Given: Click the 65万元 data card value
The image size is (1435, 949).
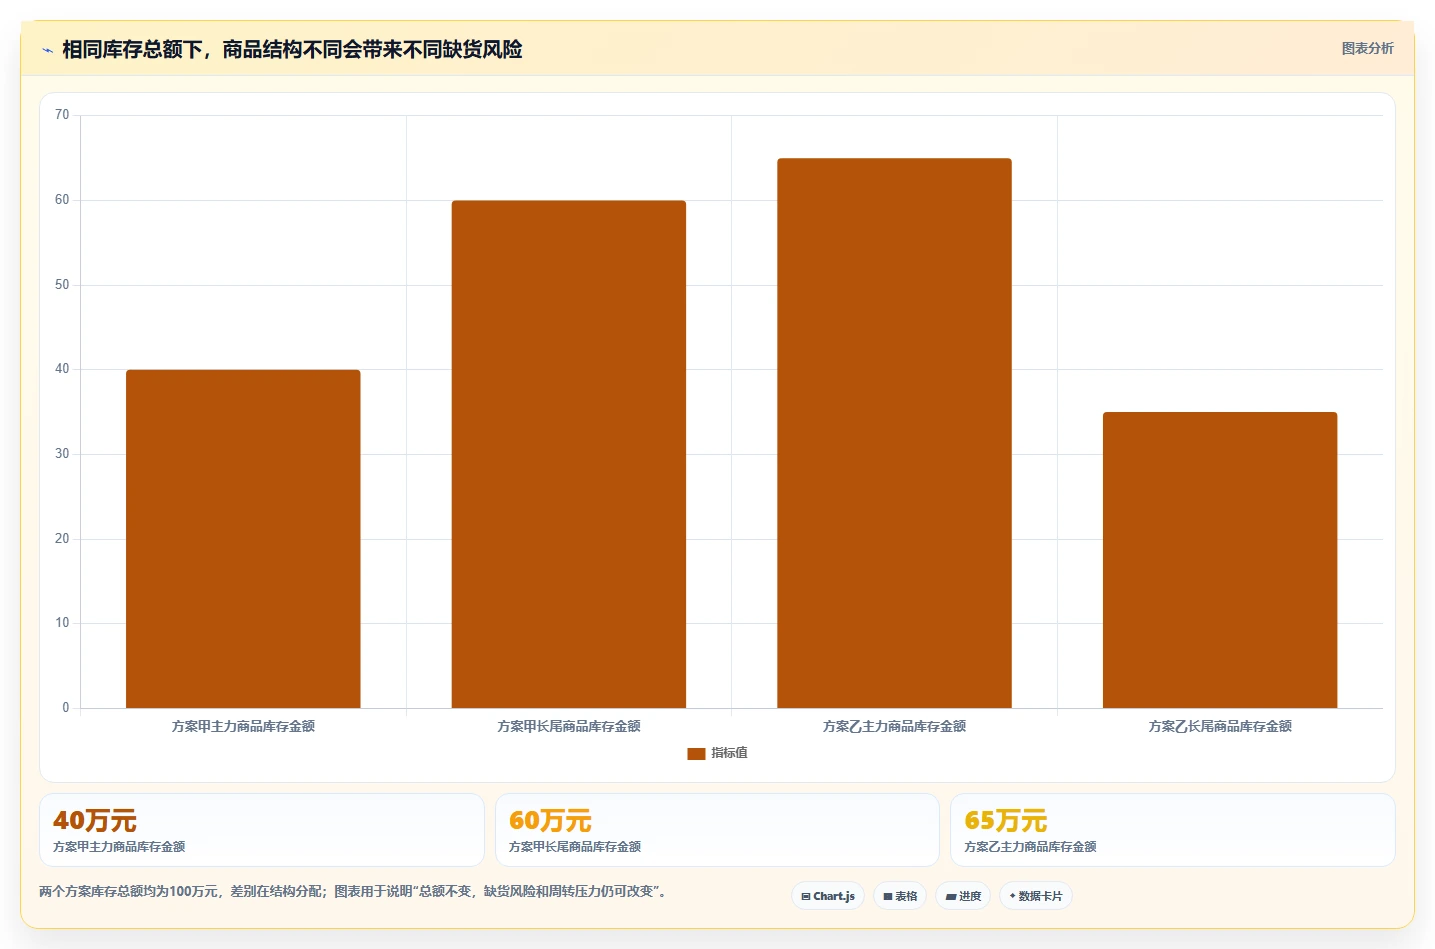Looking at the screenshot, I should click(x=1006, y=821).
